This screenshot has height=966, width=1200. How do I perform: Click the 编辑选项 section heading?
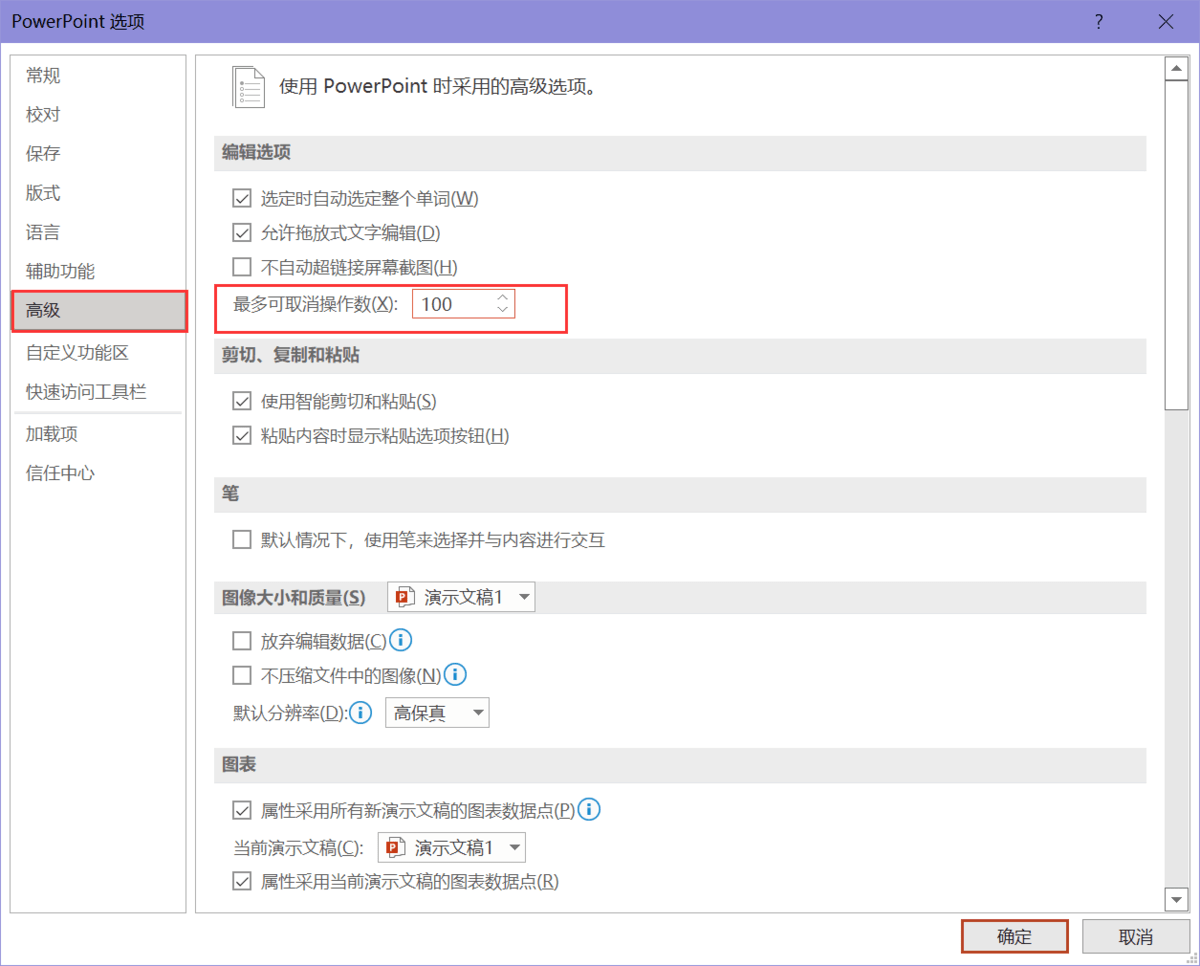(256, 152)
